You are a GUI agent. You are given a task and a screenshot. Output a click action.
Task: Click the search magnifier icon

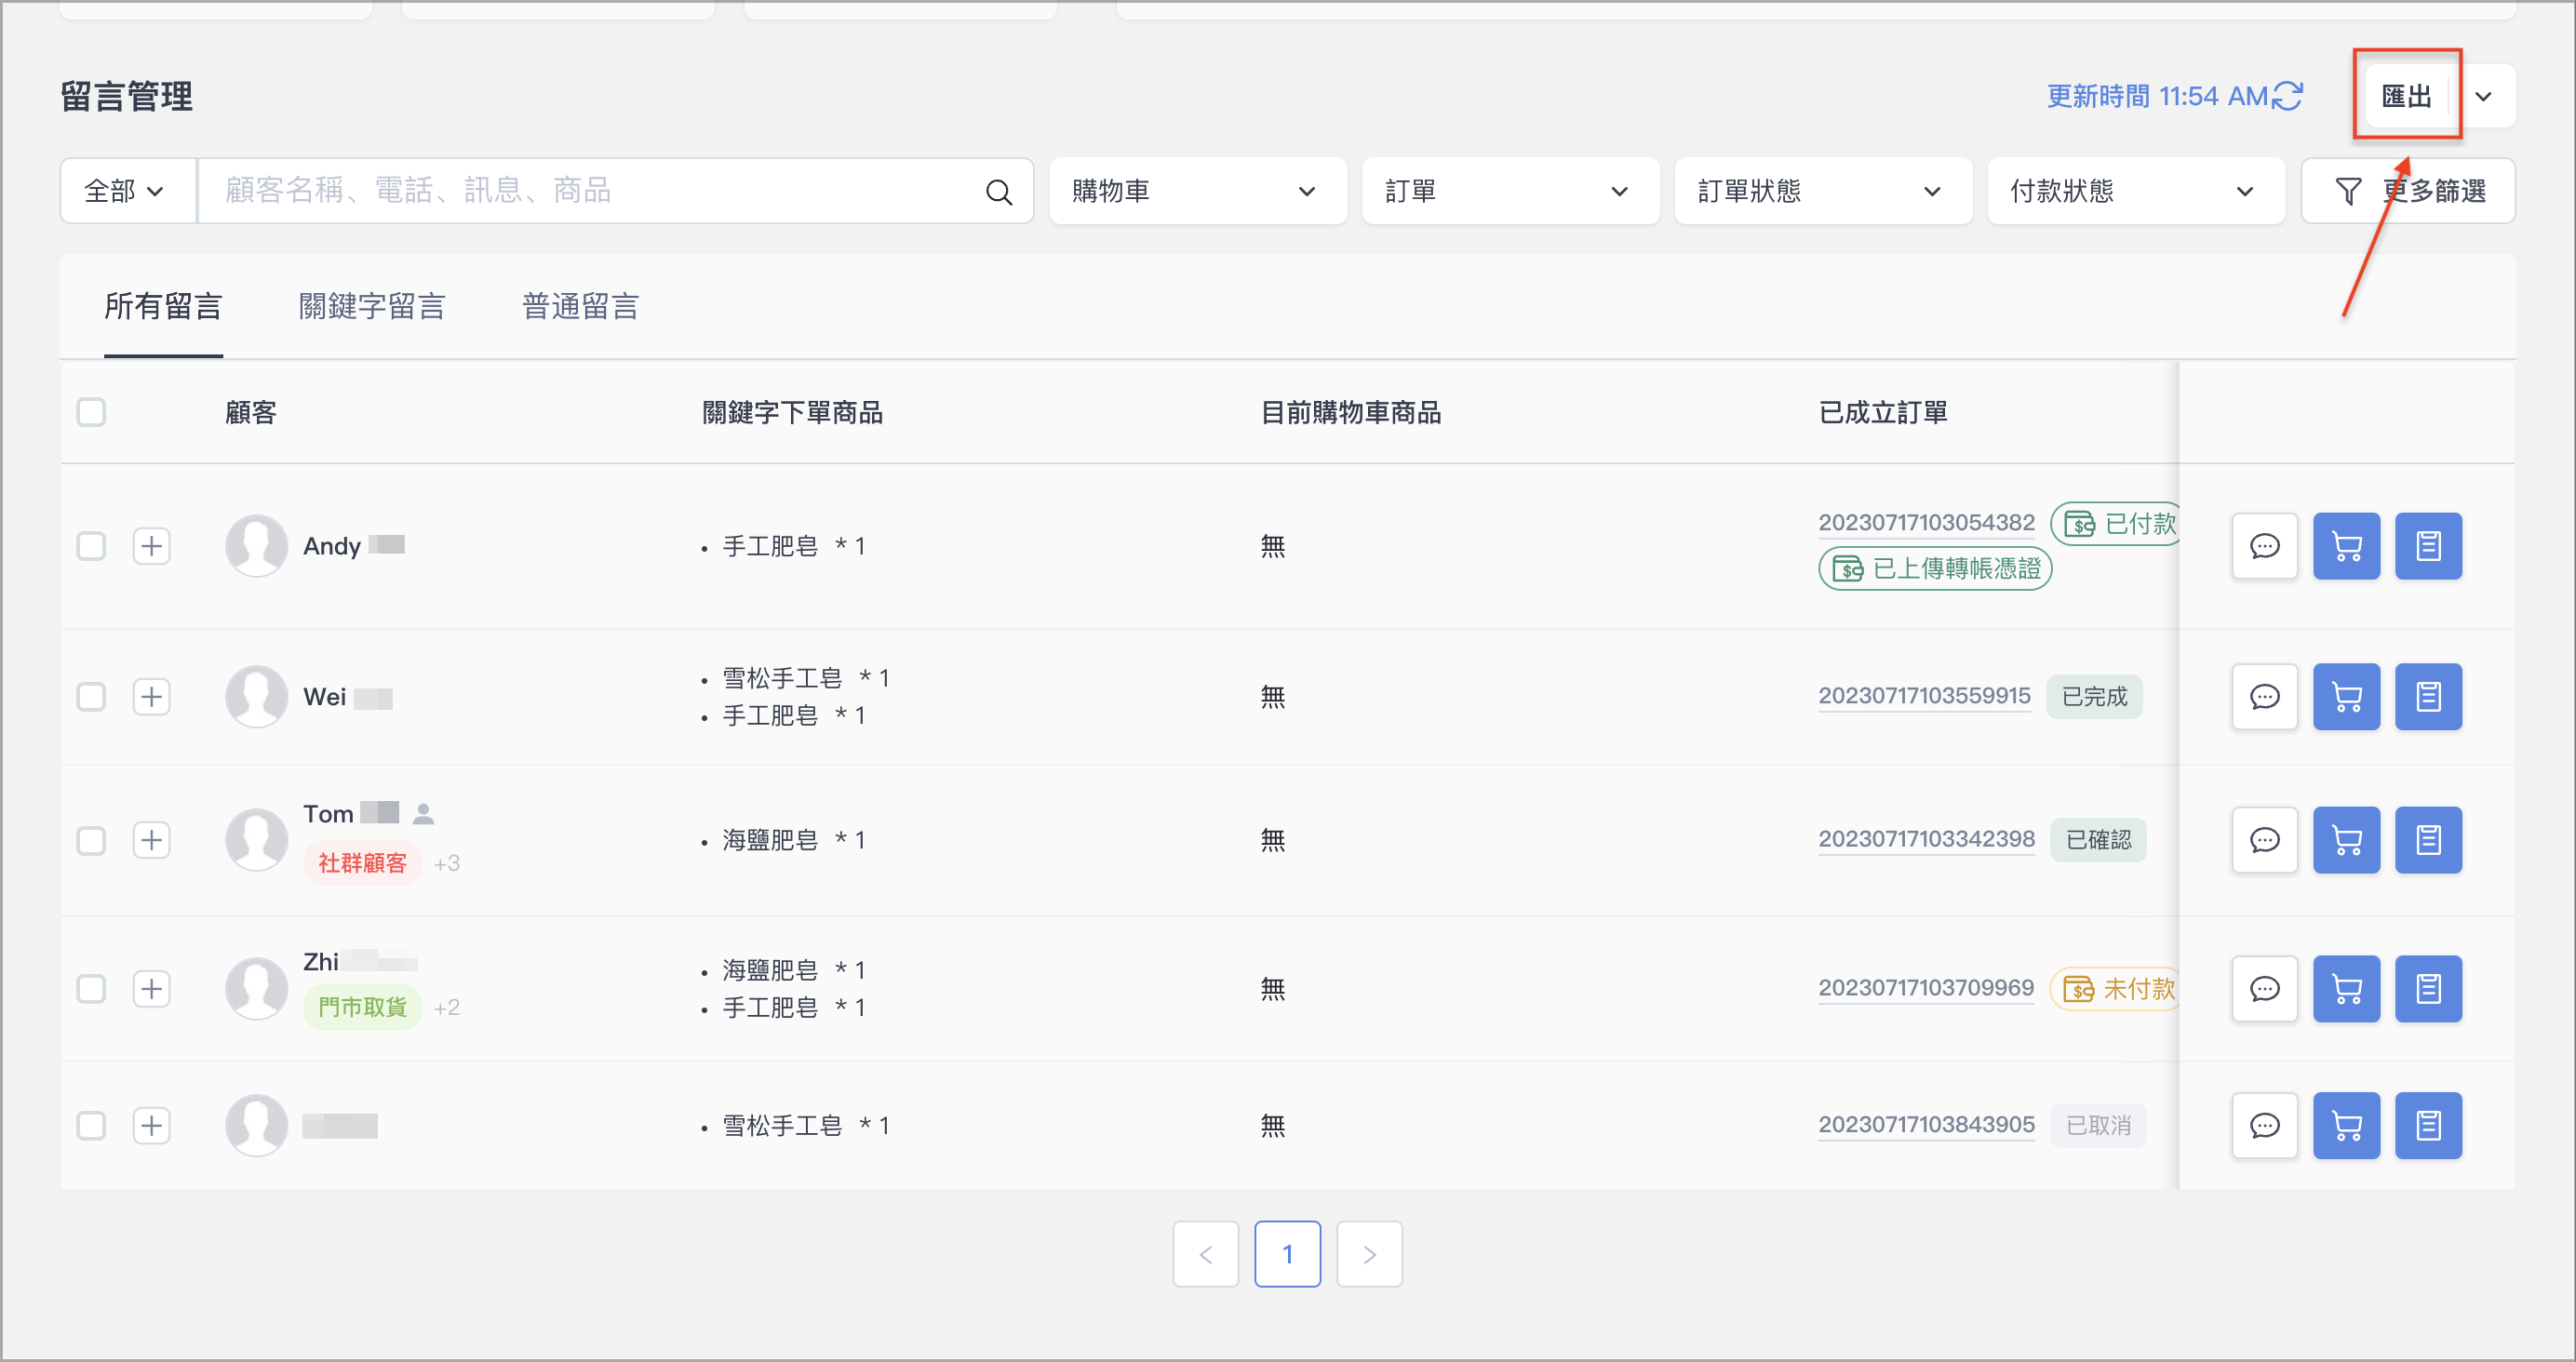998,191
